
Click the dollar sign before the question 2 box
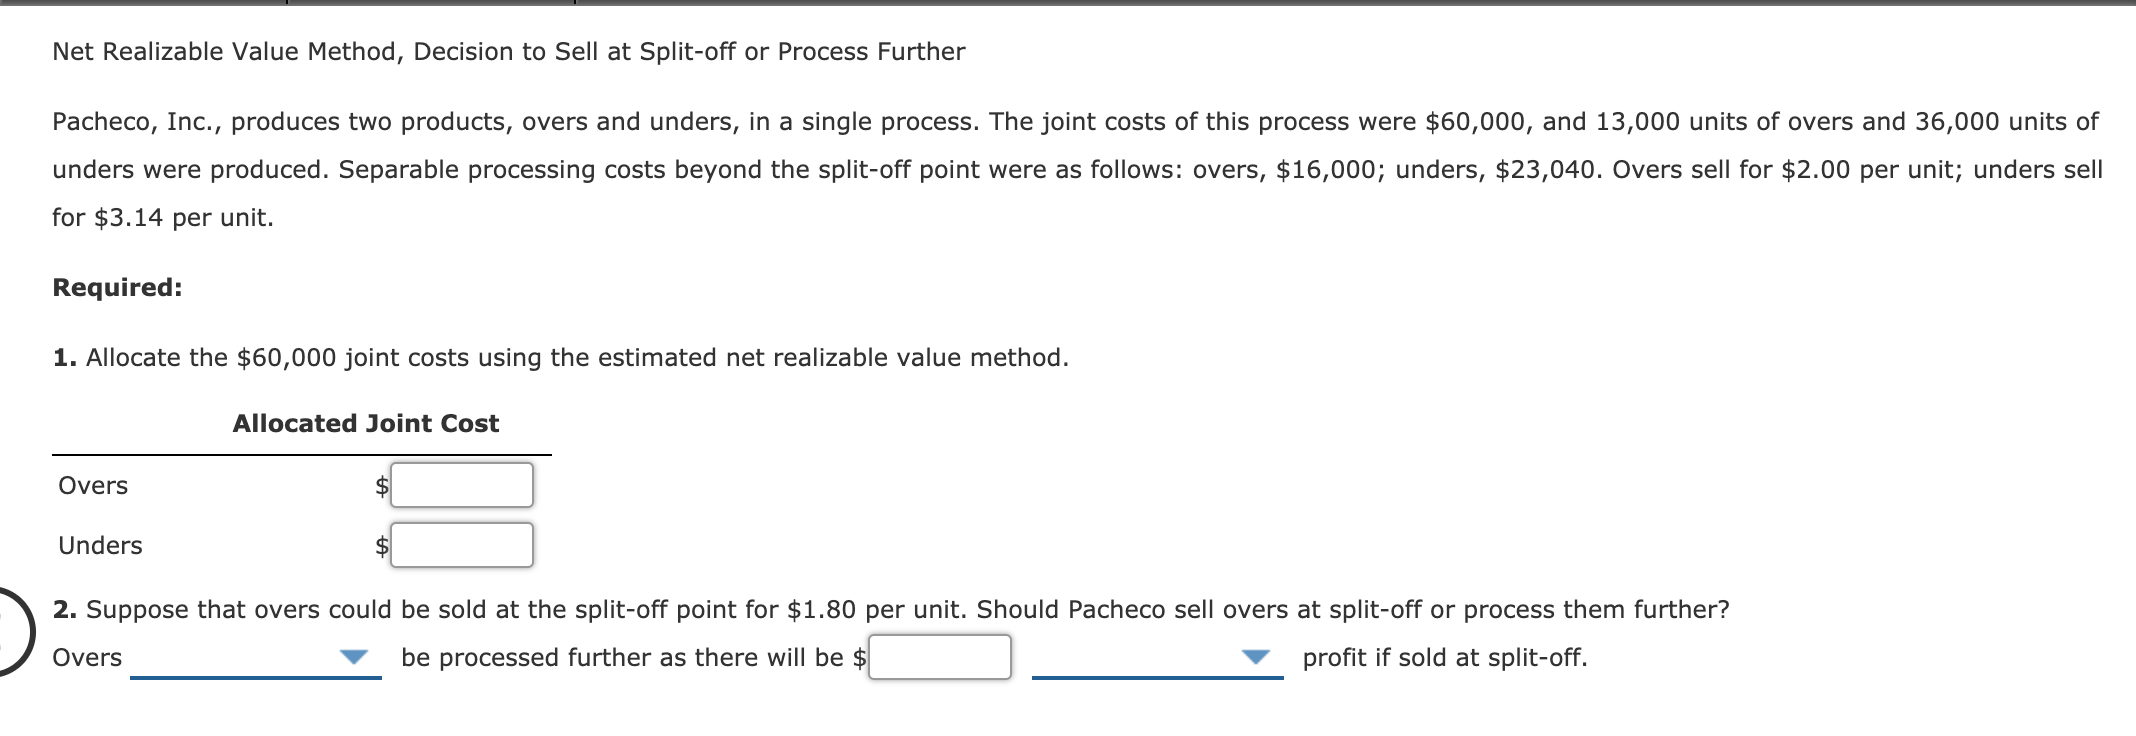(x=859, y=657)
